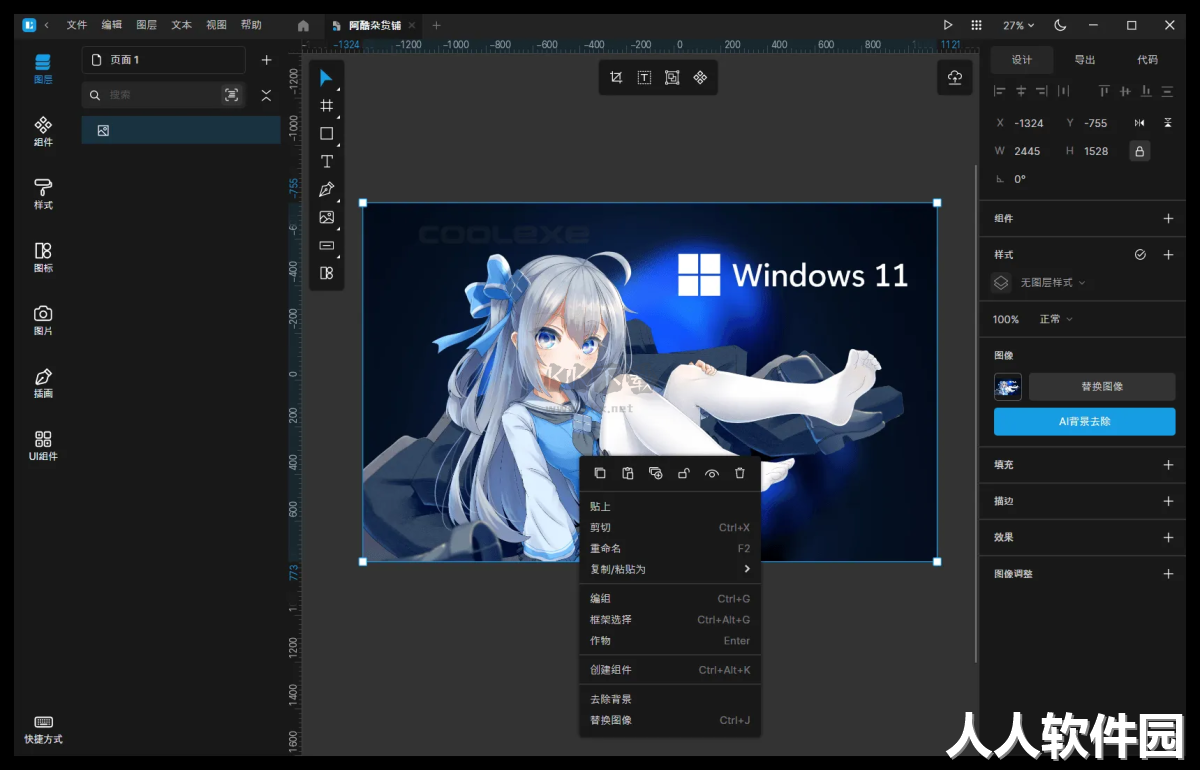This screenshot has height=770, width=1200.
Task: Select the Rectangle shape tool
Action: tap(326, 133)
